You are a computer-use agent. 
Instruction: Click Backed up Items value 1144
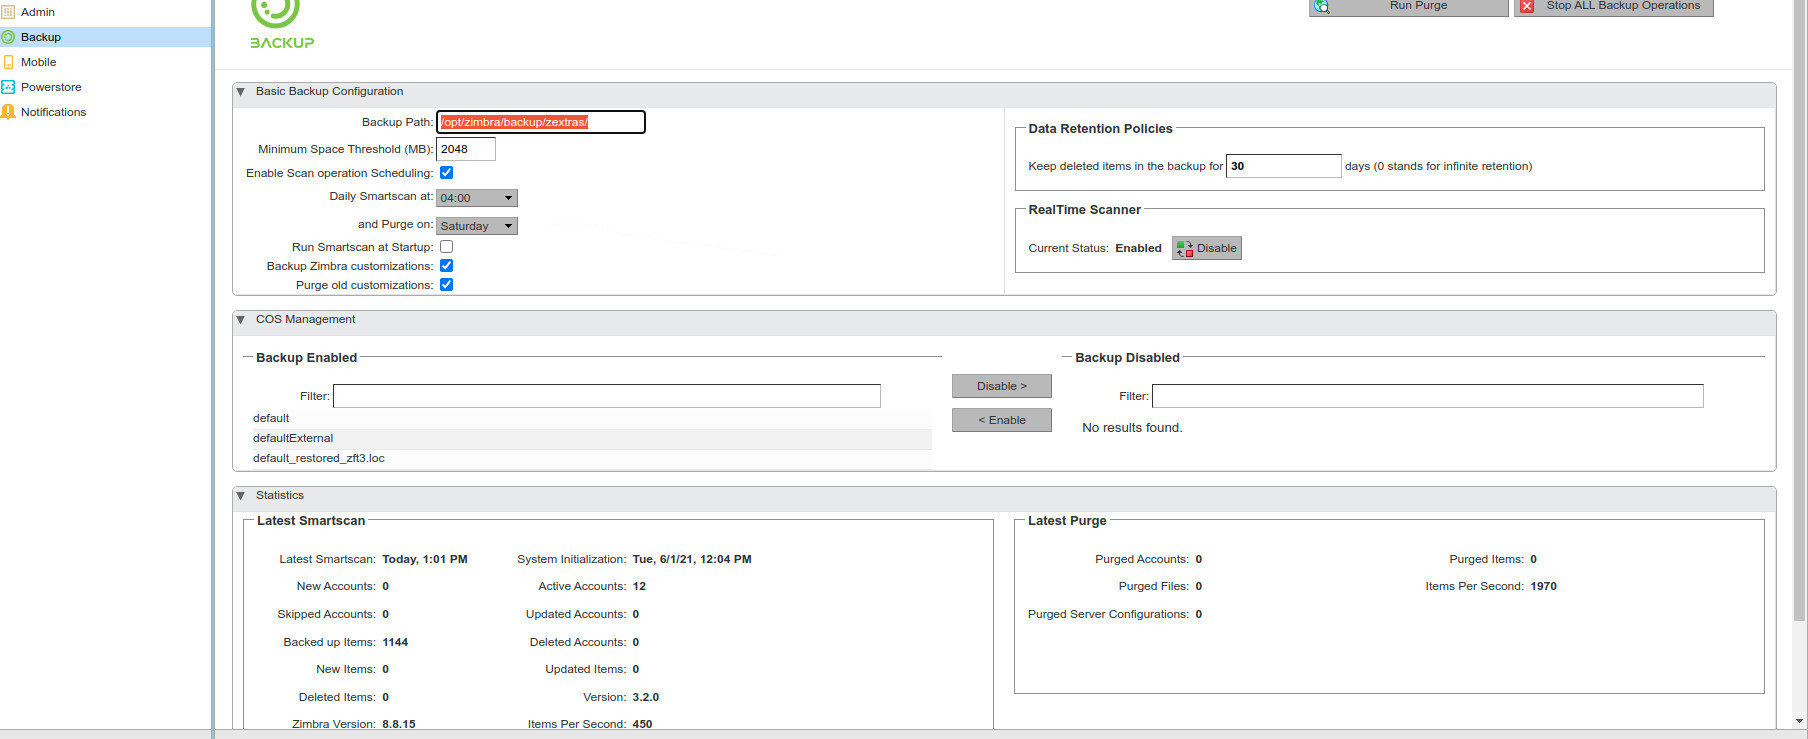pyautogui.click(x=395, y=642)
